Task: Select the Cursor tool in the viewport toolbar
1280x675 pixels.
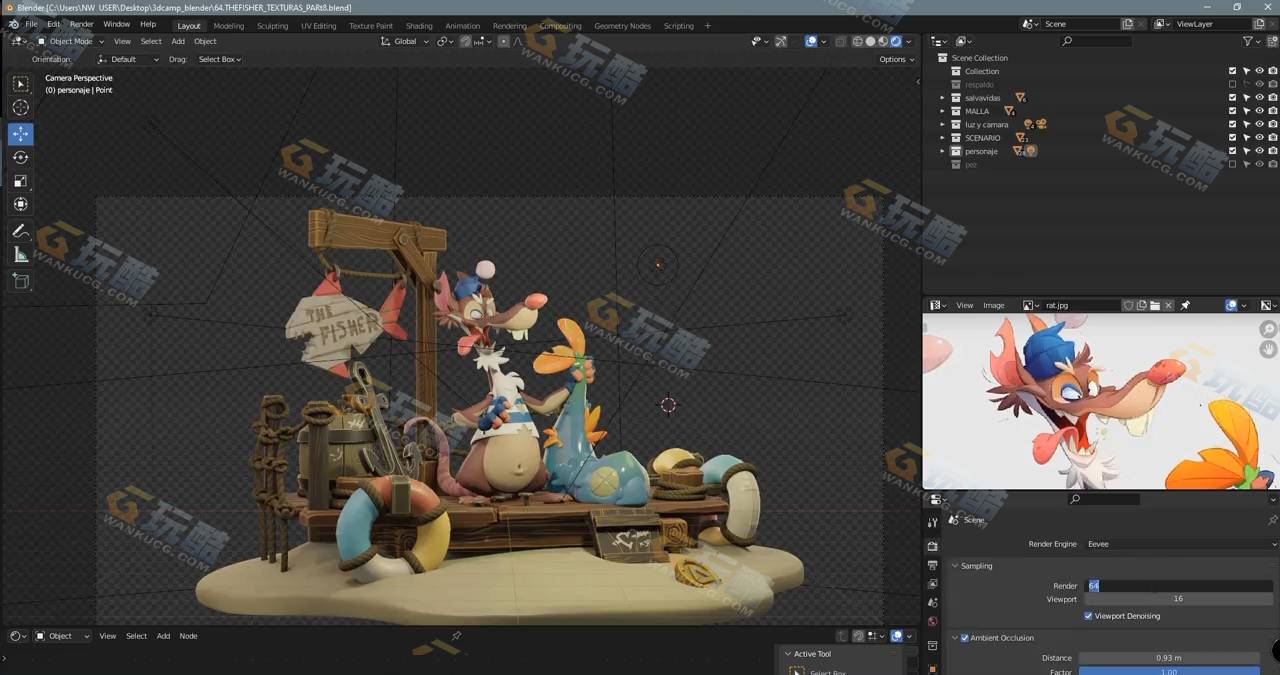Action: pyautogui.click(x=21, y=108)
